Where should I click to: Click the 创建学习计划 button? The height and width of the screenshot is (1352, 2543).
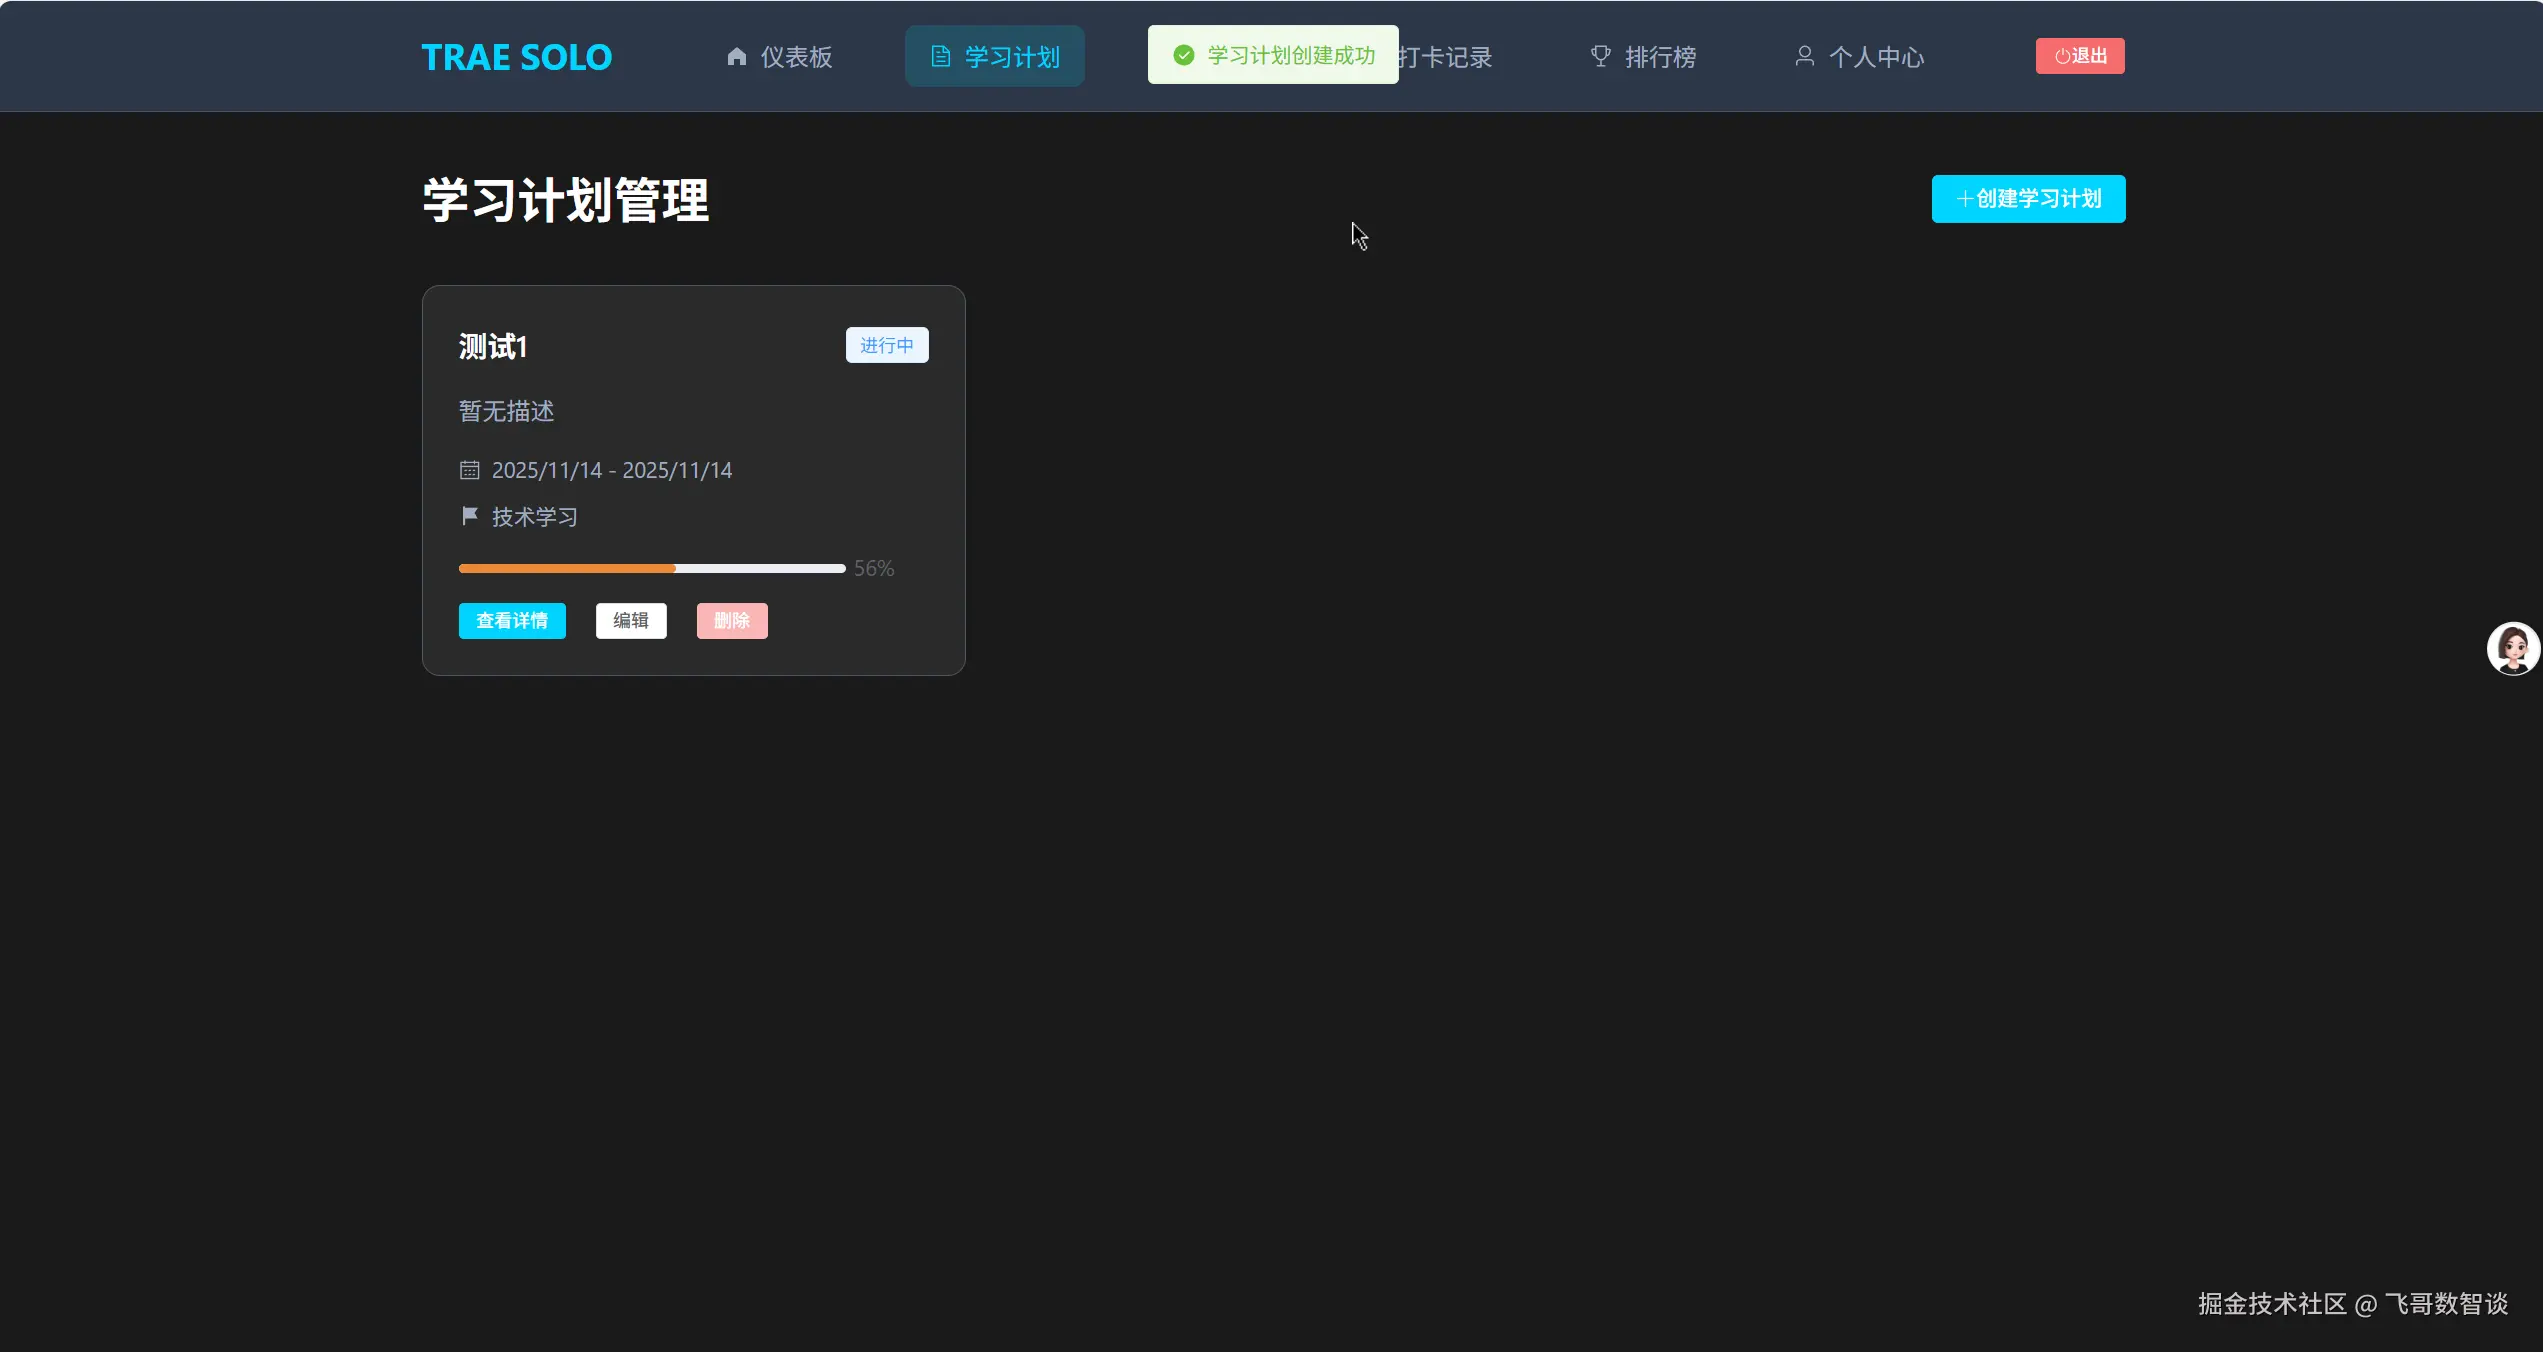pyautogui.click(x=2028, y=199)
